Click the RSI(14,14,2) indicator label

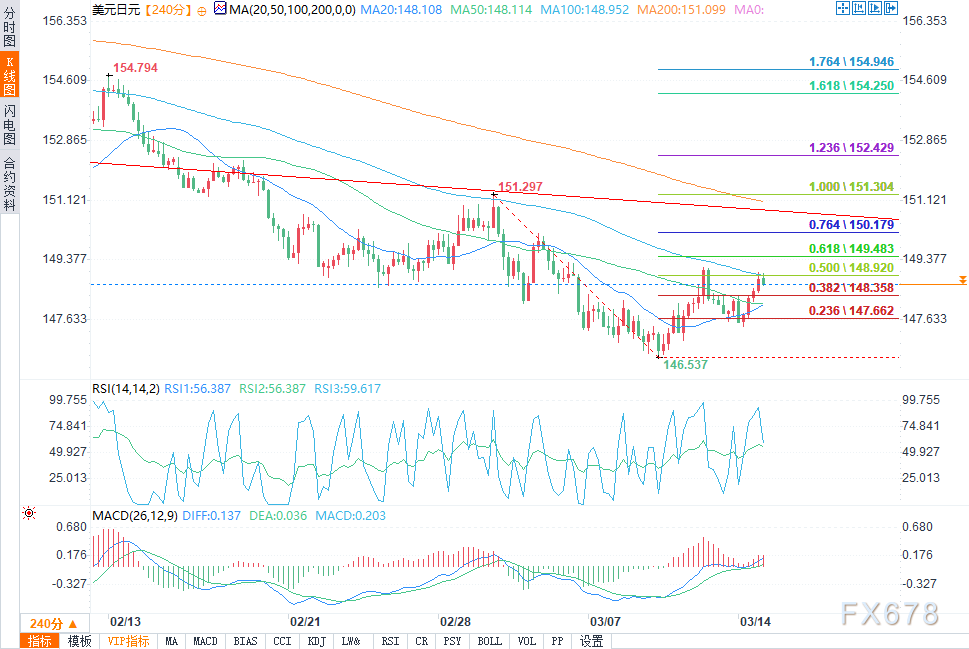tap(126, 389)
